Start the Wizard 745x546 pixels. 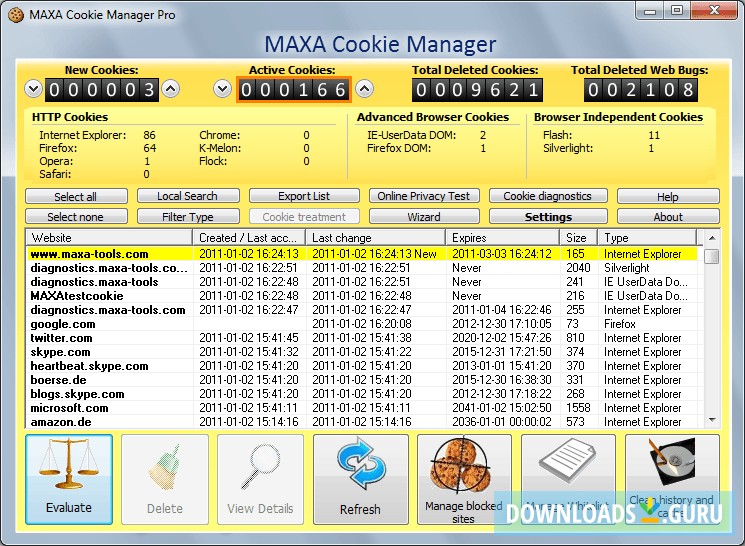(x=424, y=217)
